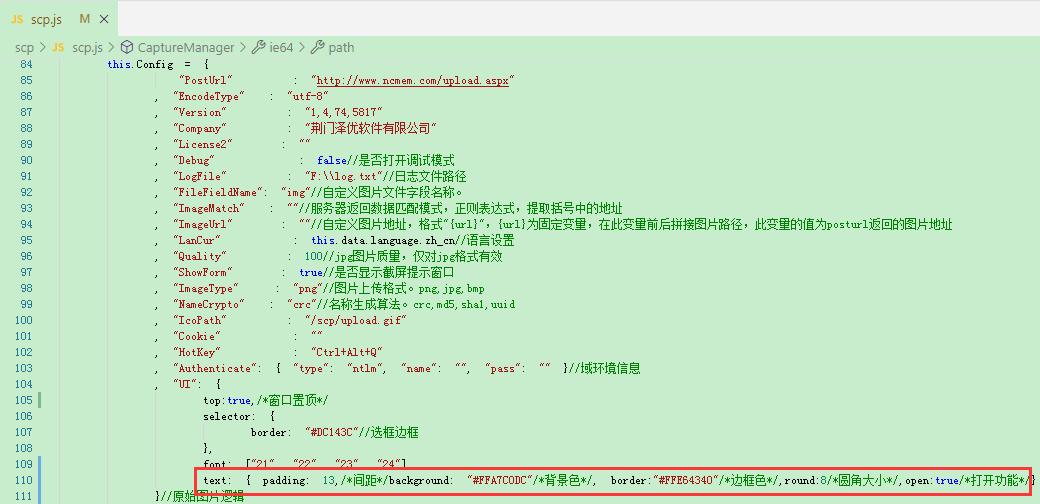Click the "LanCur" key

coord(197,239)
